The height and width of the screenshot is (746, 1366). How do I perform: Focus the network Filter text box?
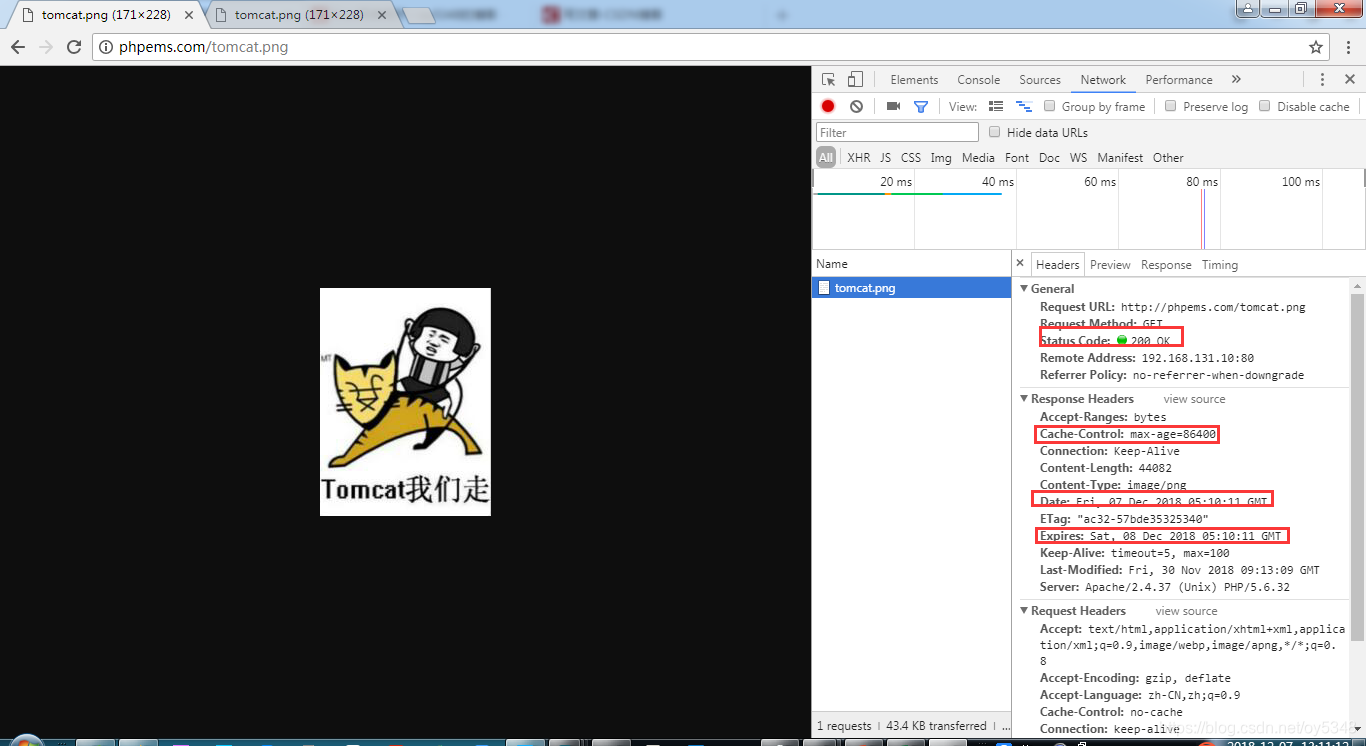(897, 132)
